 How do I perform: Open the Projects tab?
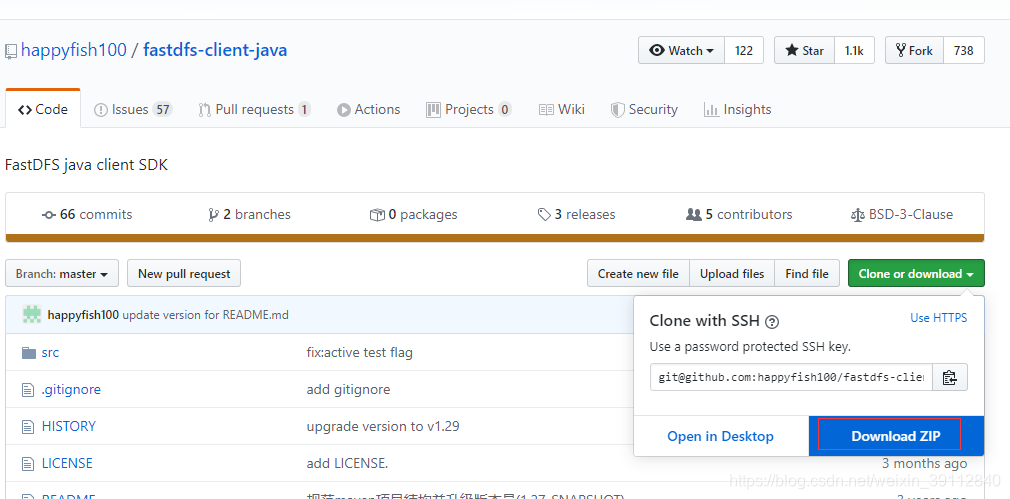(469, 109)
